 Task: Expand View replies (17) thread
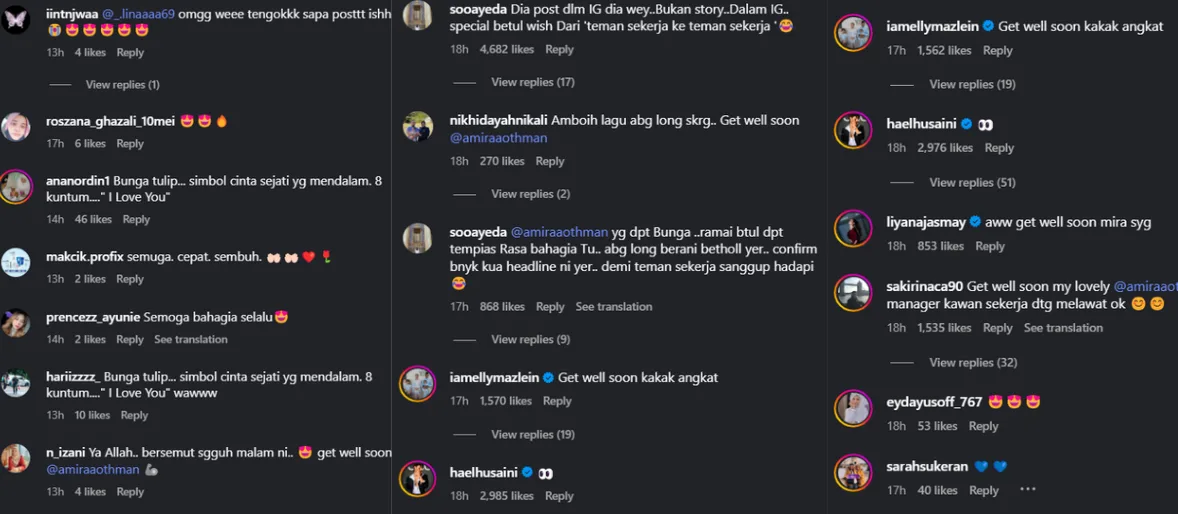pos(532,82)
